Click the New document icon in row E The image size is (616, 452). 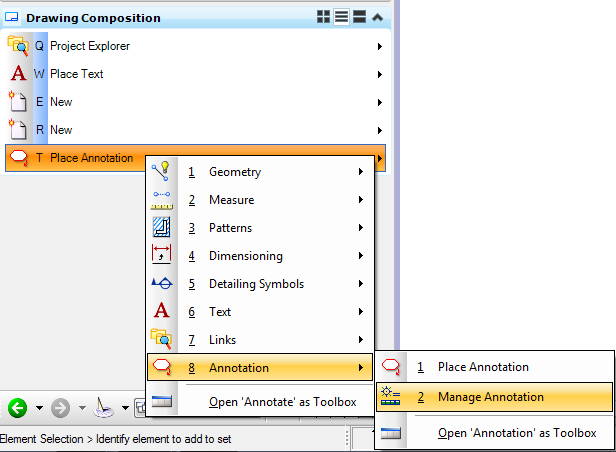coord(18,102)
